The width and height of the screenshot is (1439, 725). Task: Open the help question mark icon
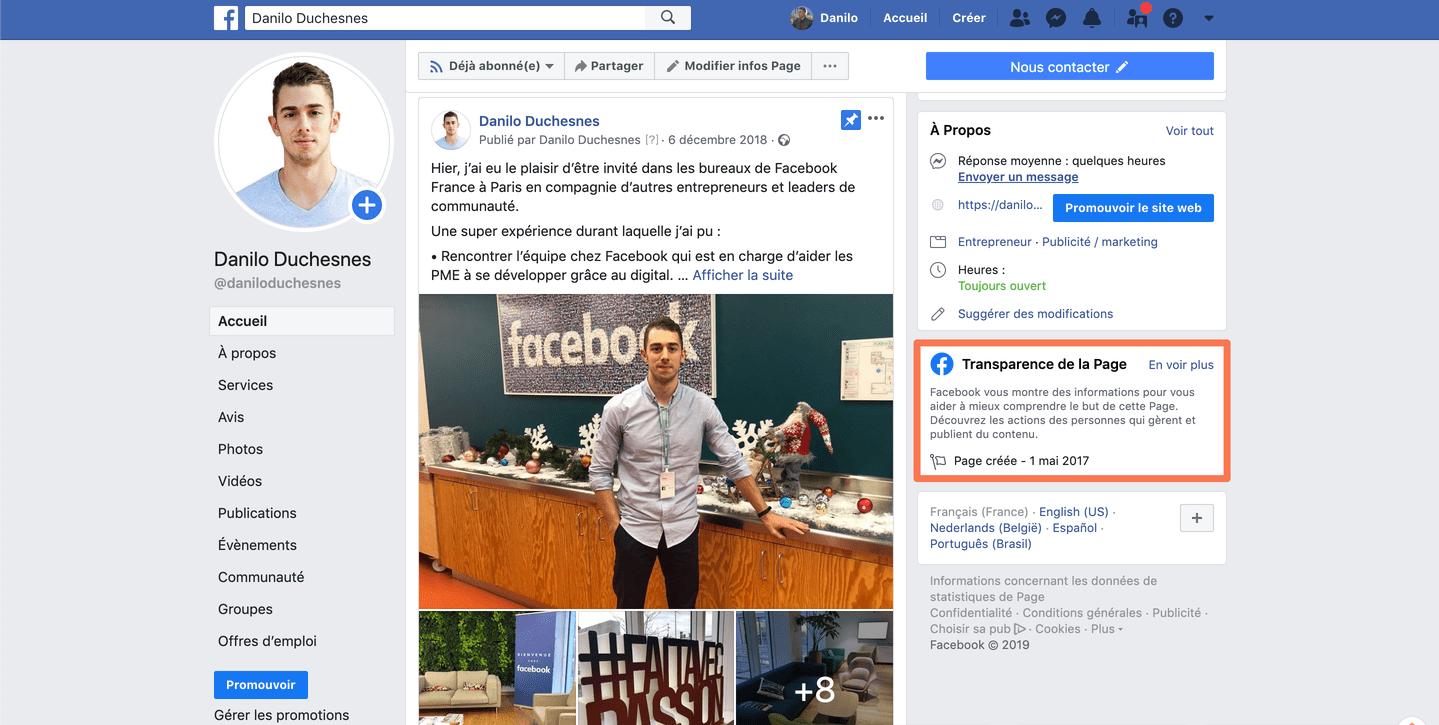click(1173, 18)
